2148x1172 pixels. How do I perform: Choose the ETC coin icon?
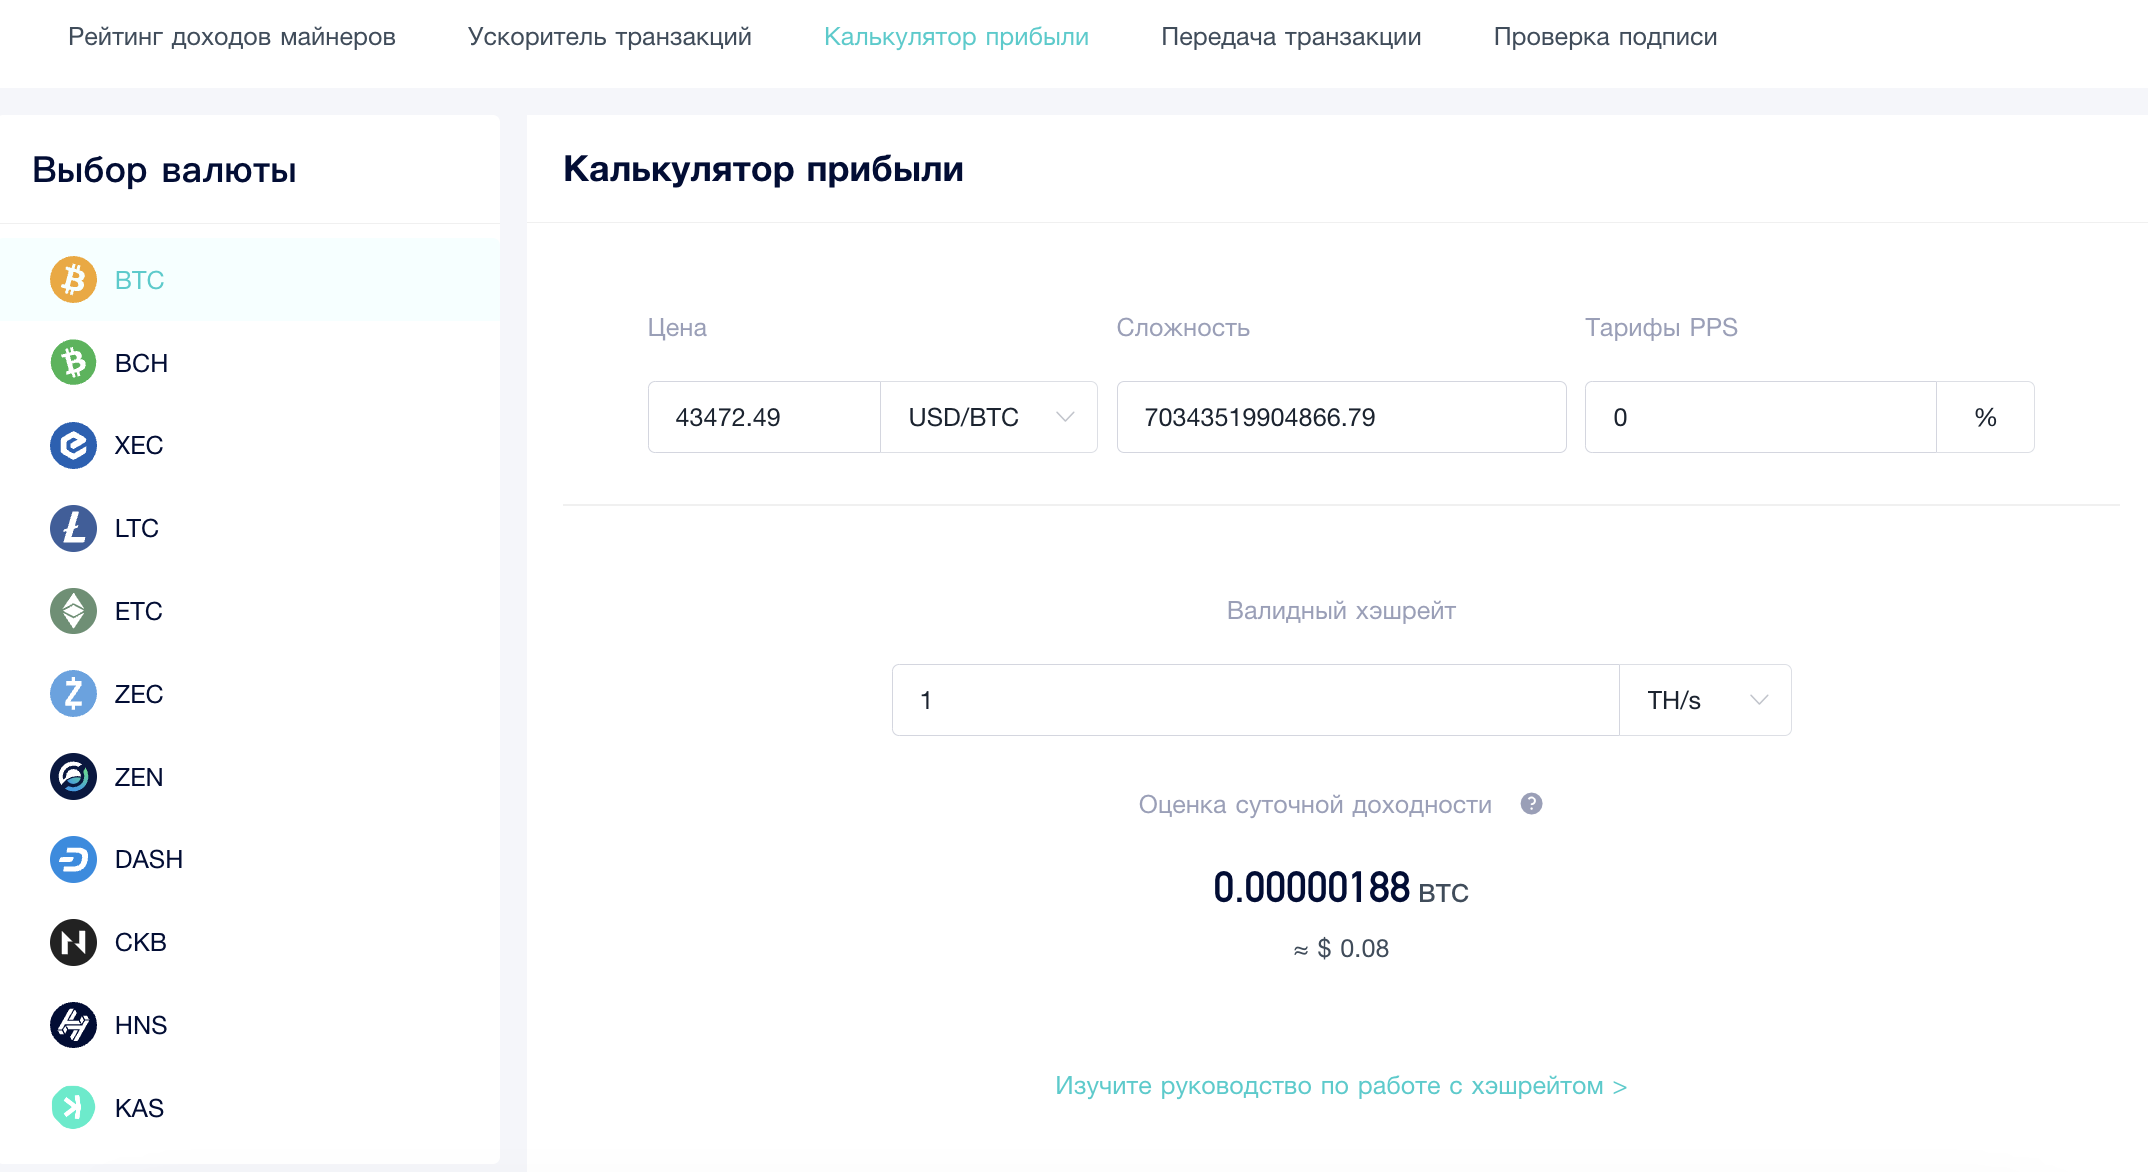click(73, 611)
